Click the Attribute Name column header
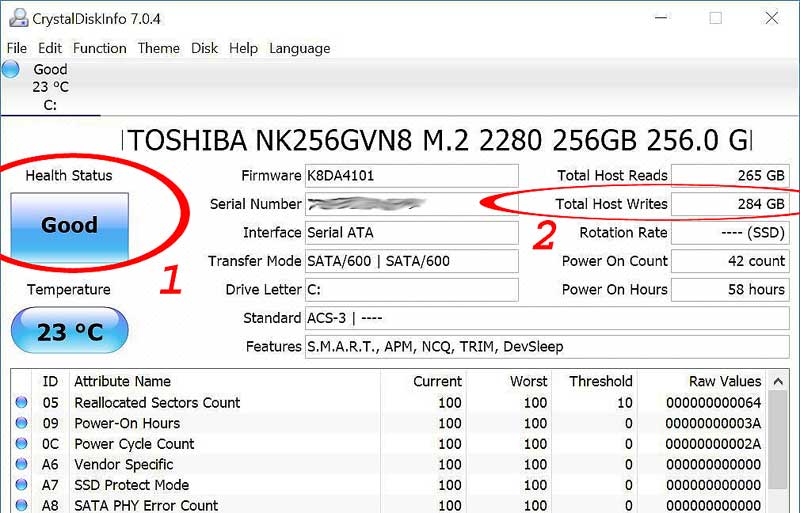Viewport: 800px width, 513px height. pyautogui.click(x=225, y=381)
